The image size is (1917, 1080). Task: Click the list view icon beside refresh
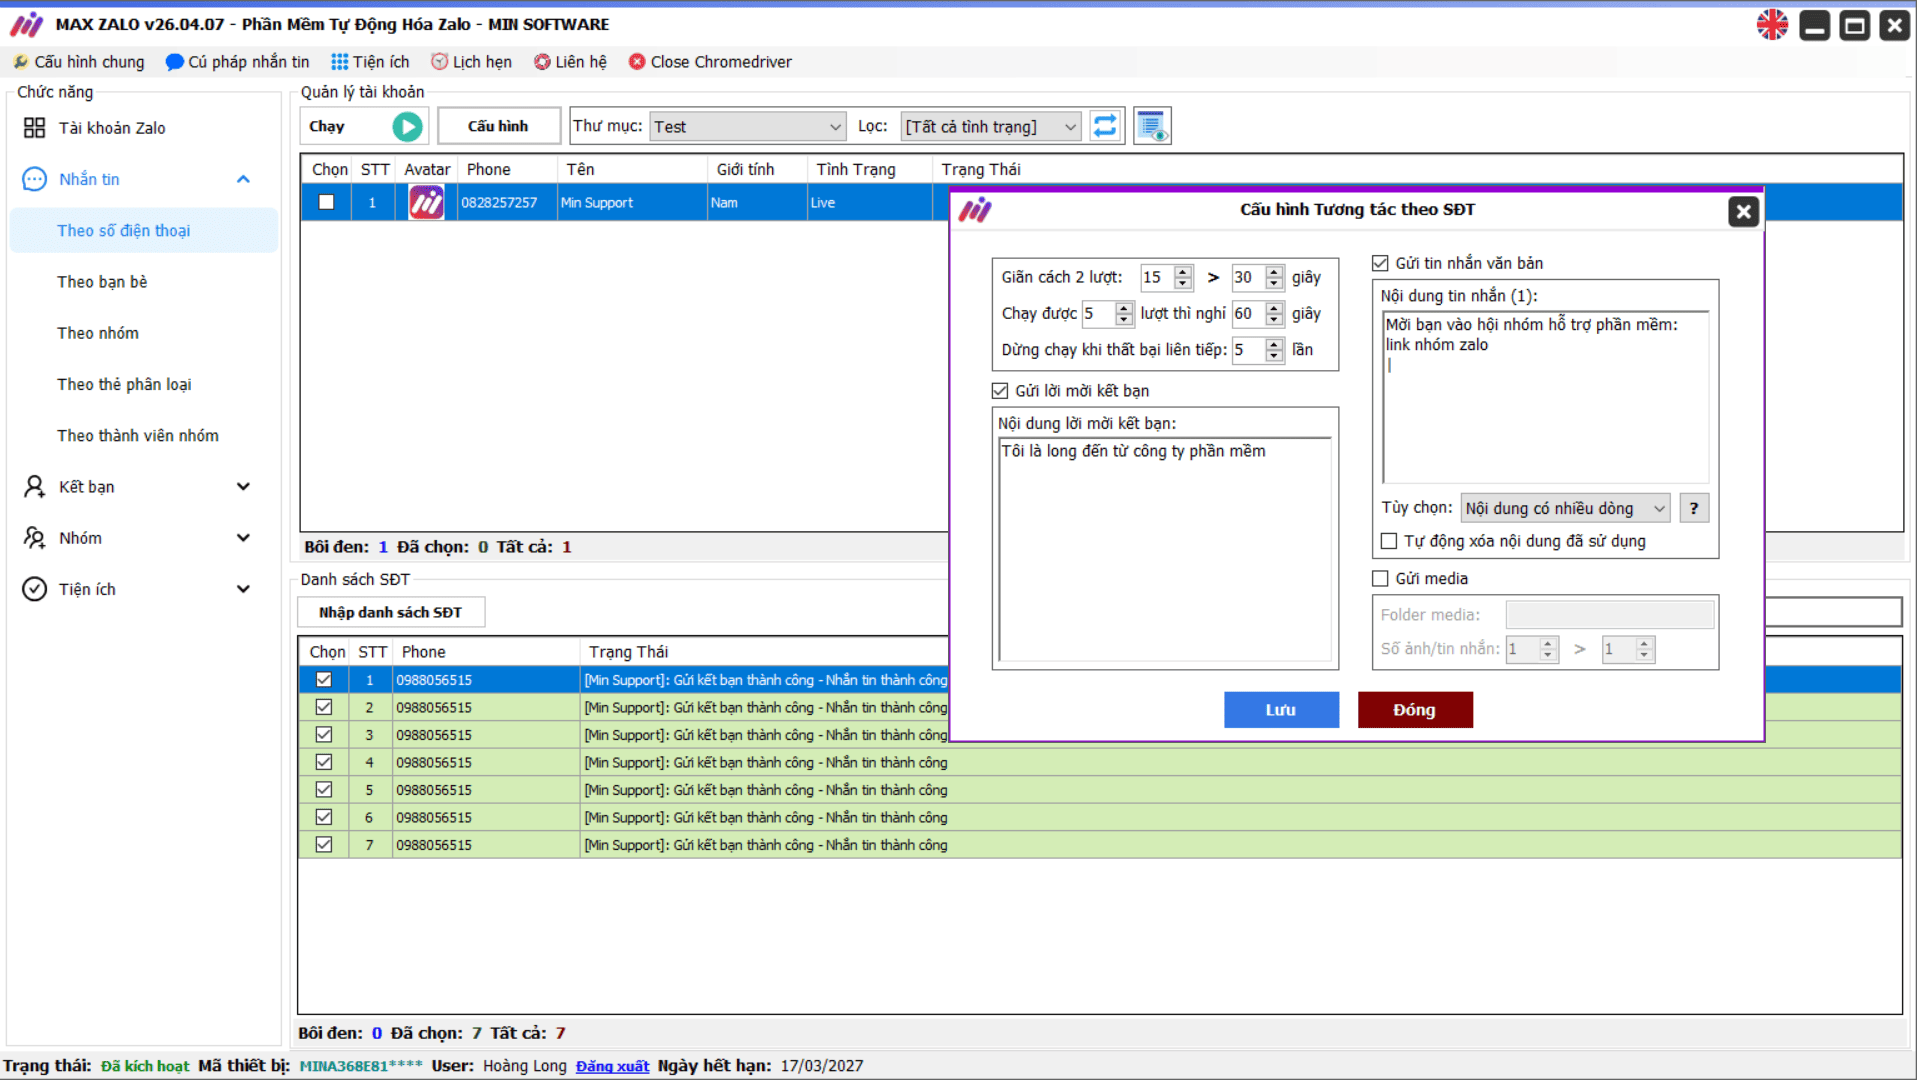tap(1152, 126)
